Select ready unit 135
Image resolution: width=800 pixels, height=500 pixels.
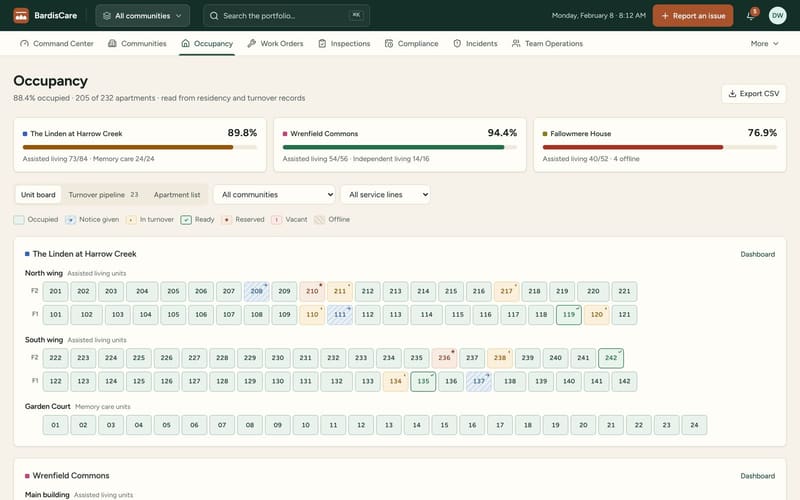[x=423, y=382]
